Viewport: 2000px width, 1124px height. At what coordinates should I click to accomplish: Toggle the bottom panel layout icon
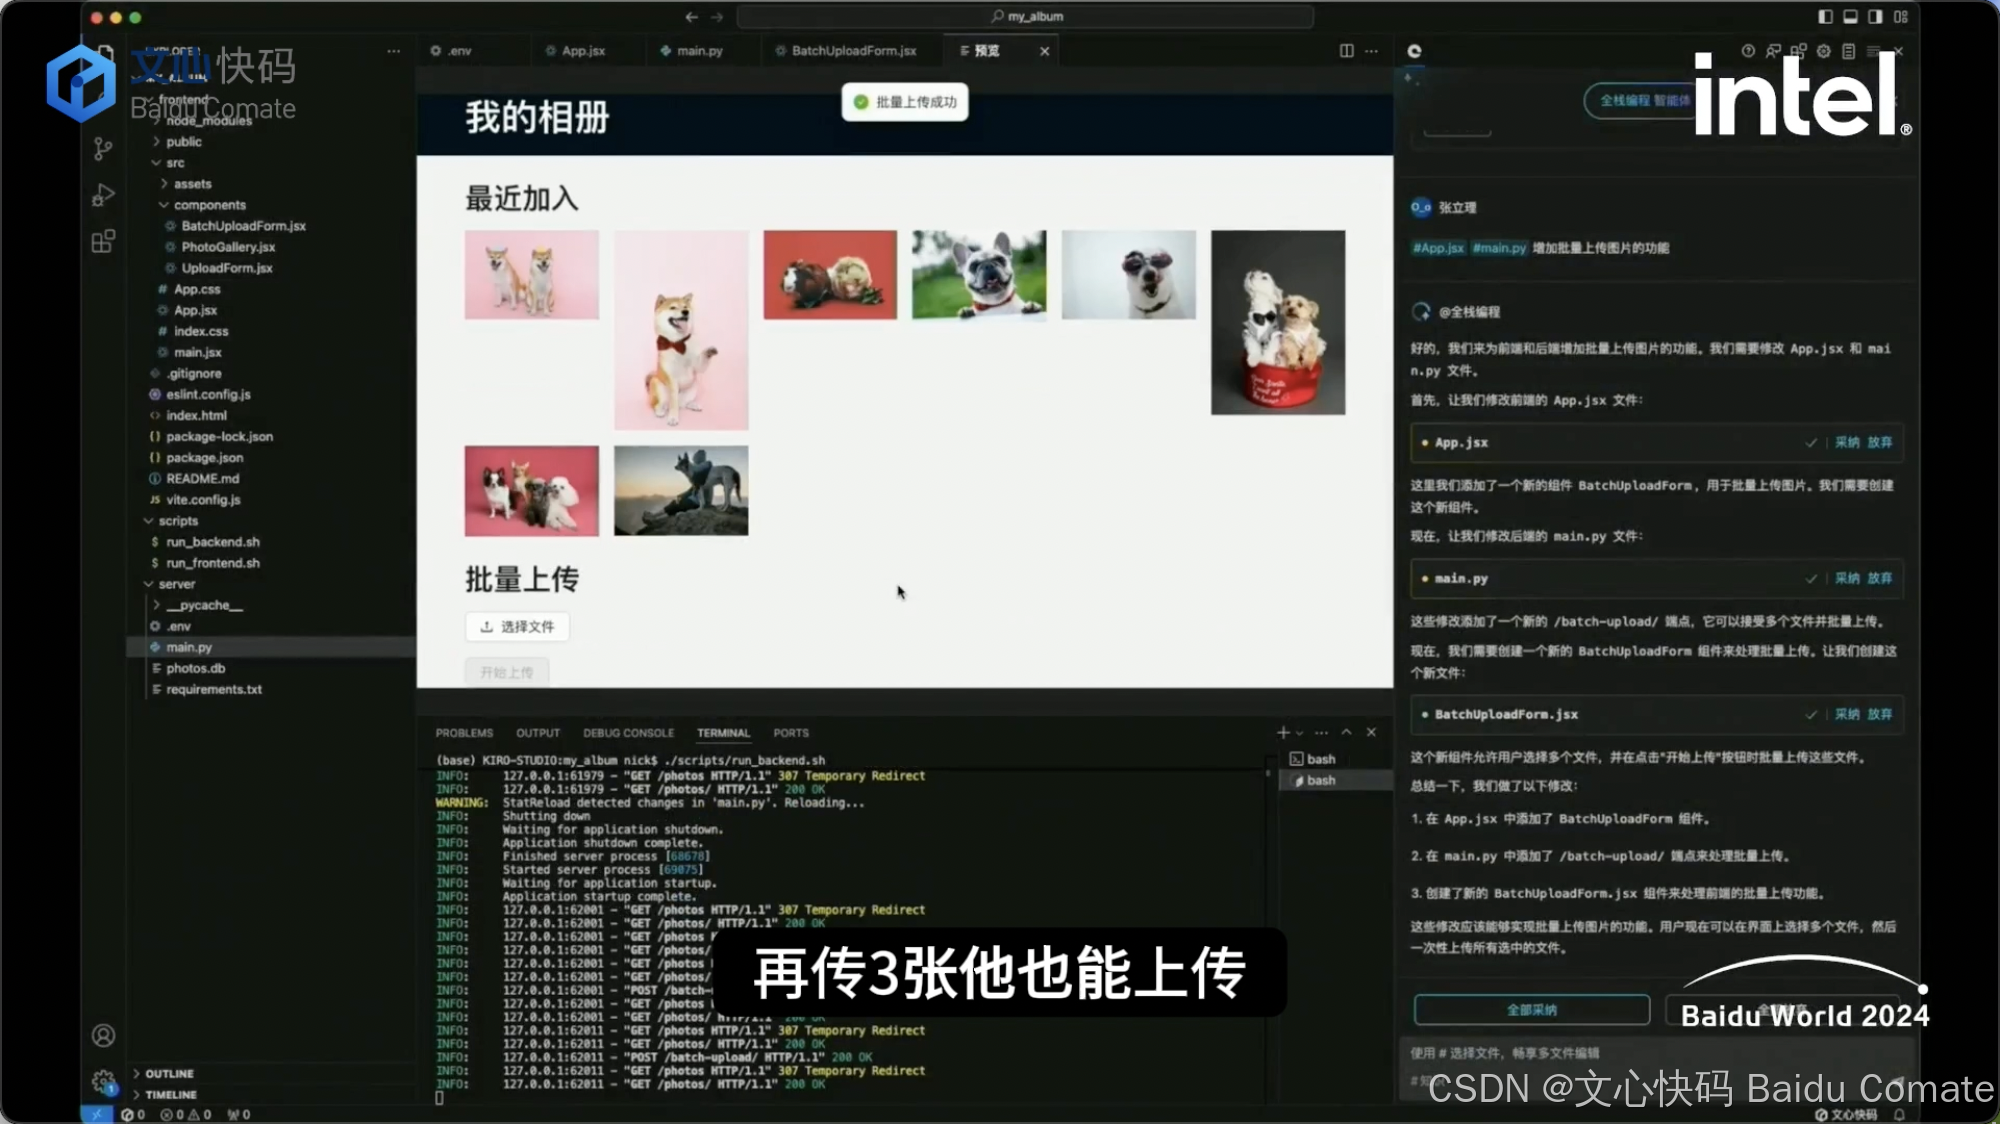pos(1850,16)
